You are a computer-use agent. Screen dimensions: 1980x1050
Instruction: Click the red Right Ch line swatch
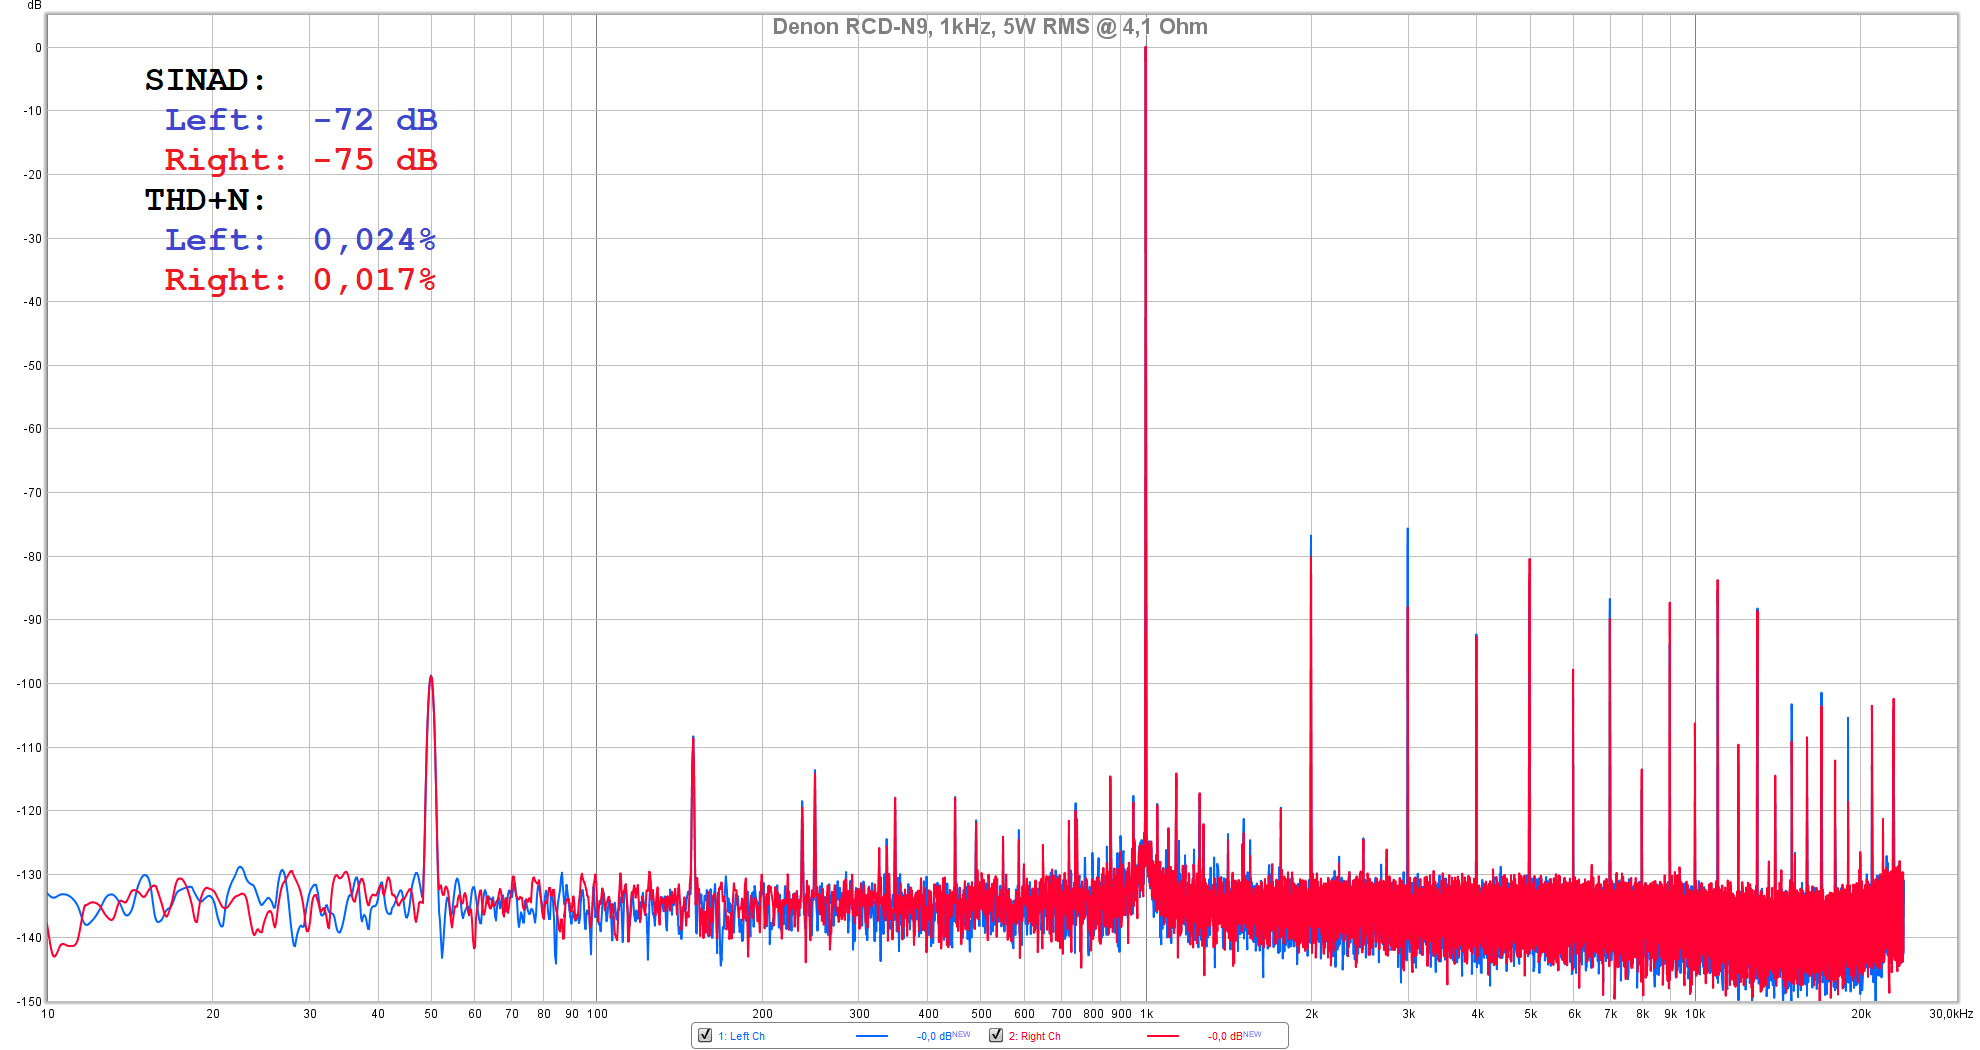click(x=1163, y=1036)
